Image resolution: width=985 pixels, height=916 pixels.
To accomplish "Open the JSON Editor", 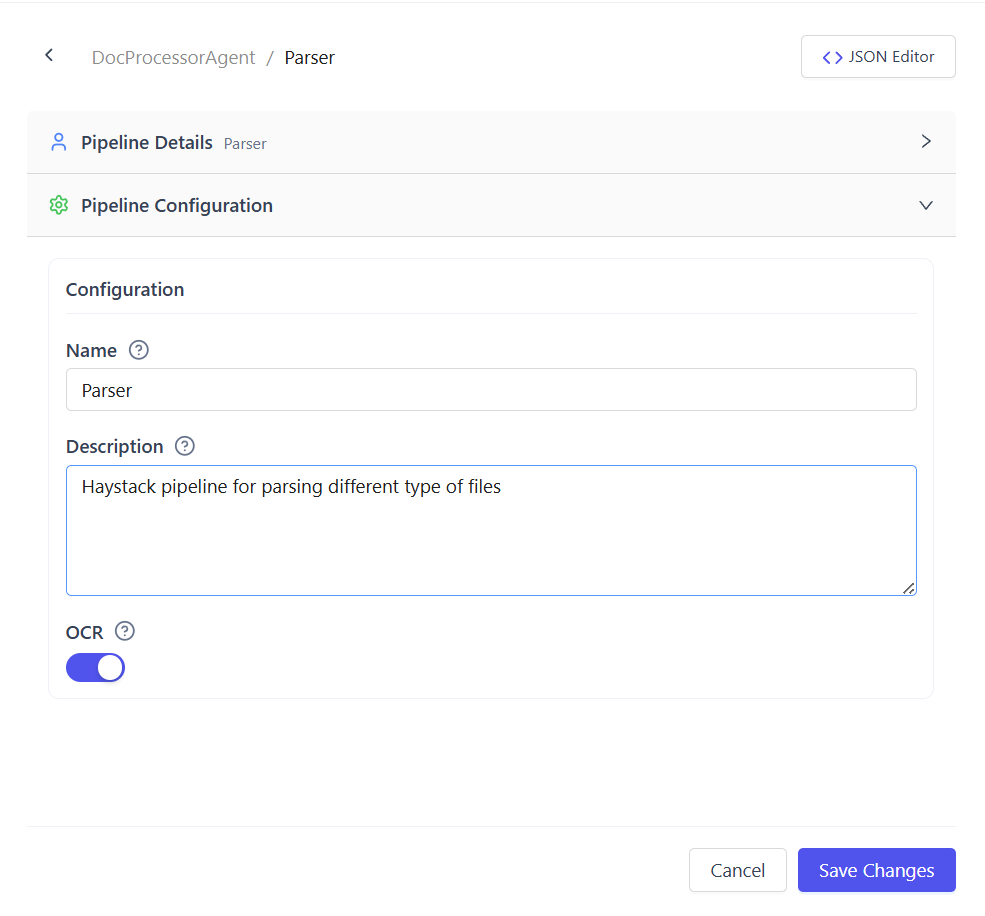I will (878, 57).
